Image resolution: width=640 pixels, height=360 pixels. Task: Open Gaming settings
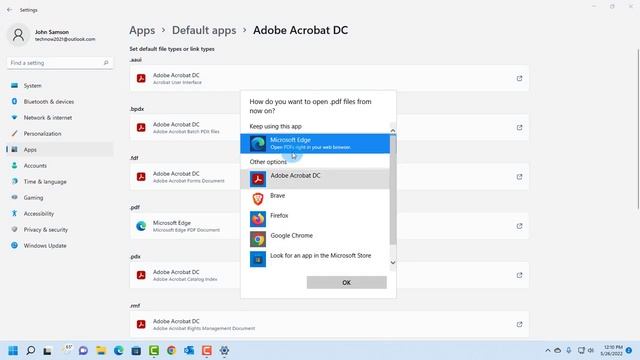[x=60, y=198]
